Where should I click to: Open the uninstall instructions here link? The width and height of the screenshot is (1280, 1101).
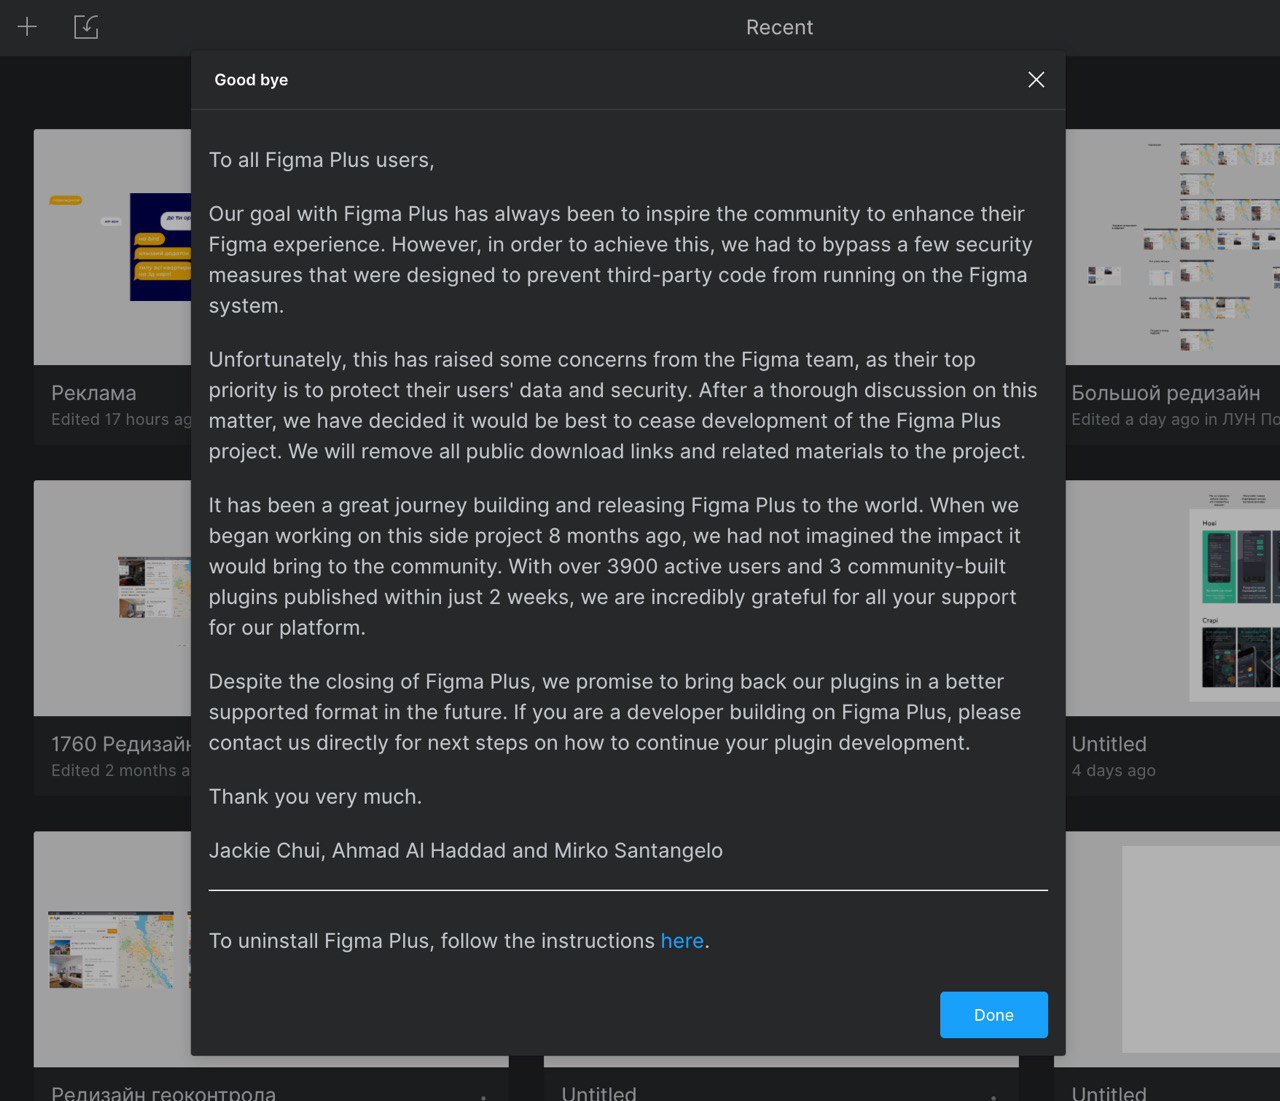point(682,940)
